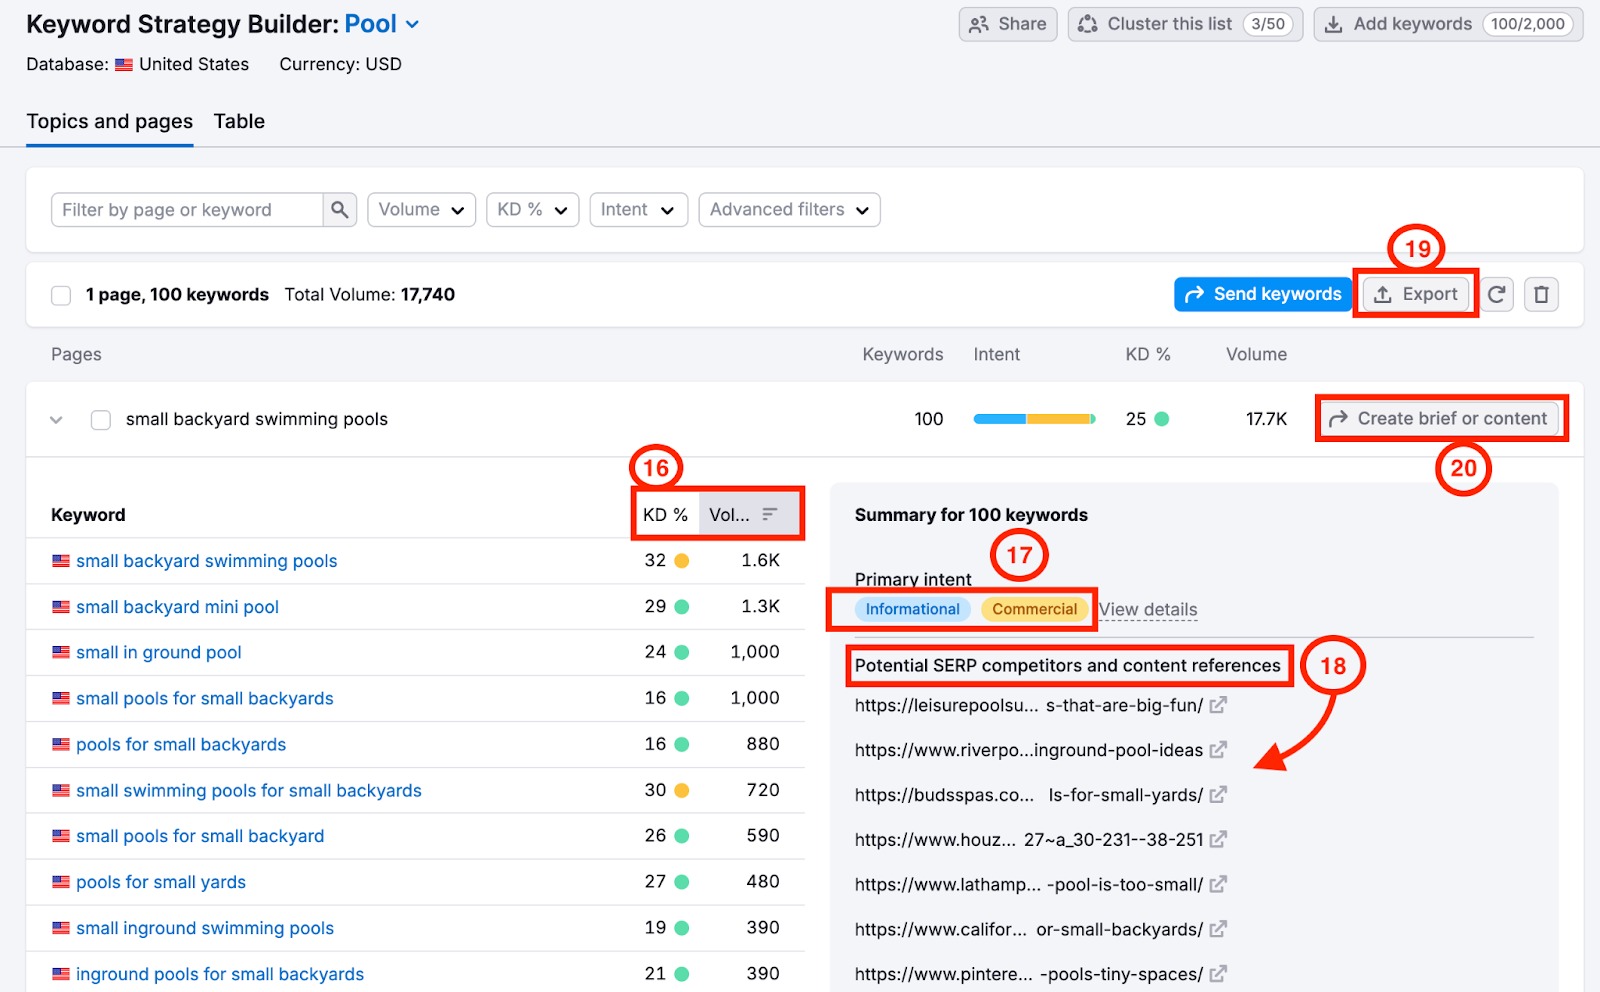Click the Intent column header in Pages table
Image resolution: width=1600 pixels, height=992 pixels.
coord(997,355)
